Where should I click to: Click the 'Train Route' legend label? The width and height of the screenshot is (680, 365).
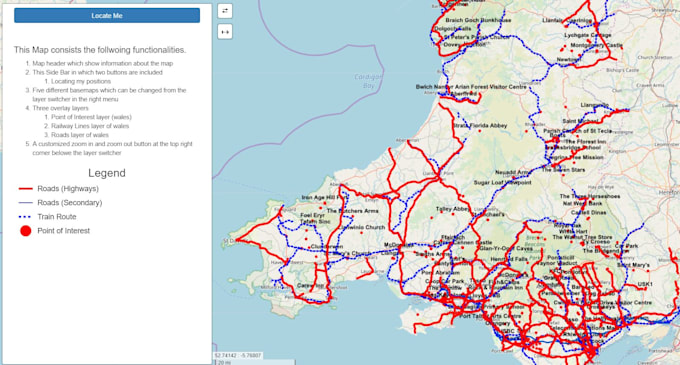57,217
